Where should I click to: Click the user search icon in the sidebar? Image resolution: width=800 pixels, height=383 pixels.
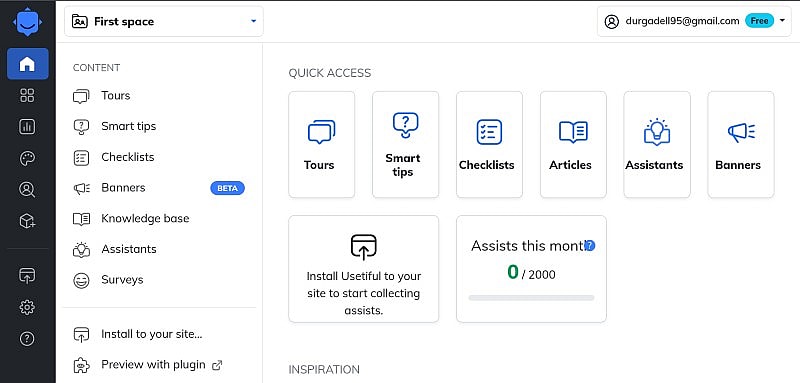27,190
